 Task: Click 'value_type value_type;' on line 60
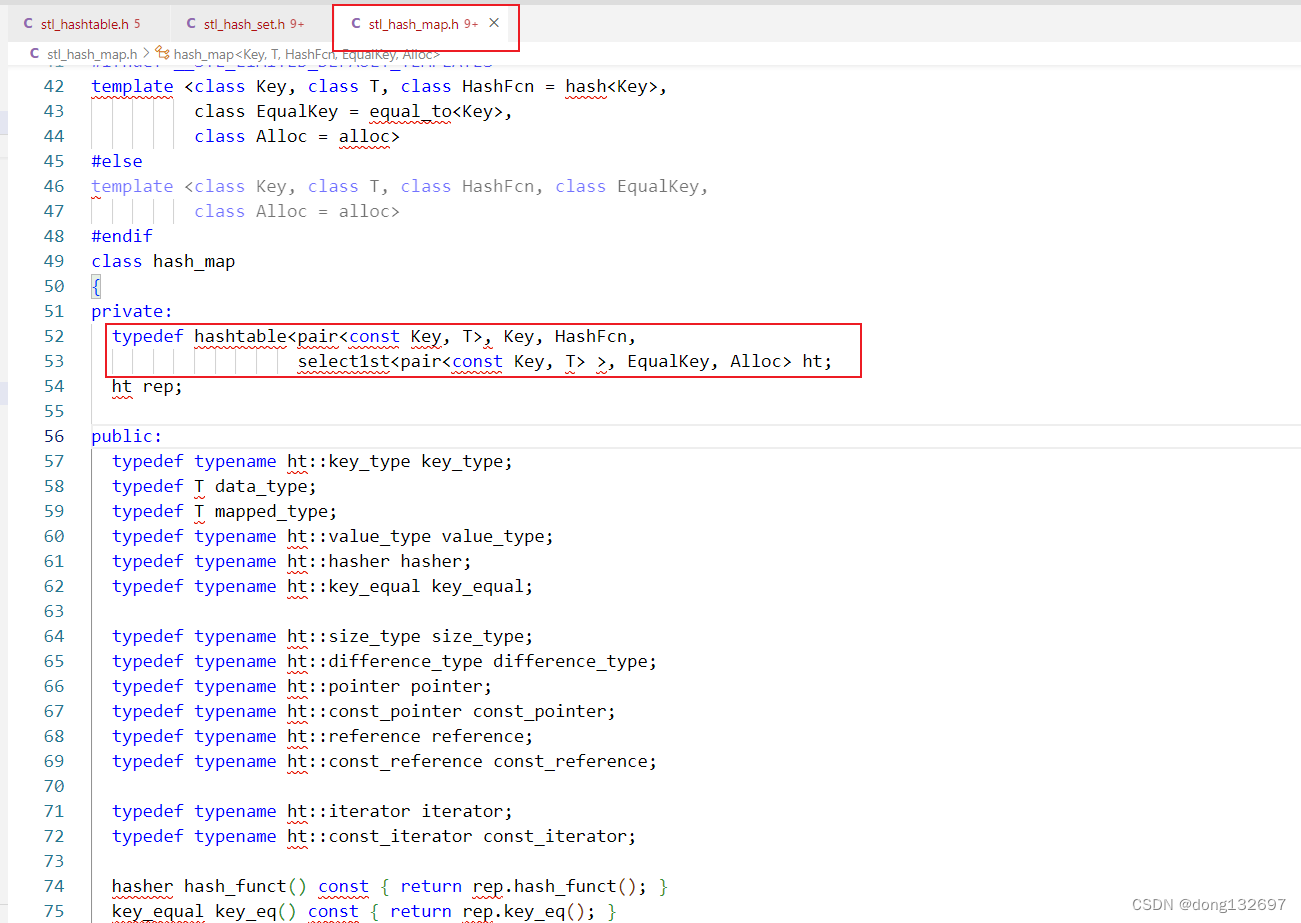[441, 536]
